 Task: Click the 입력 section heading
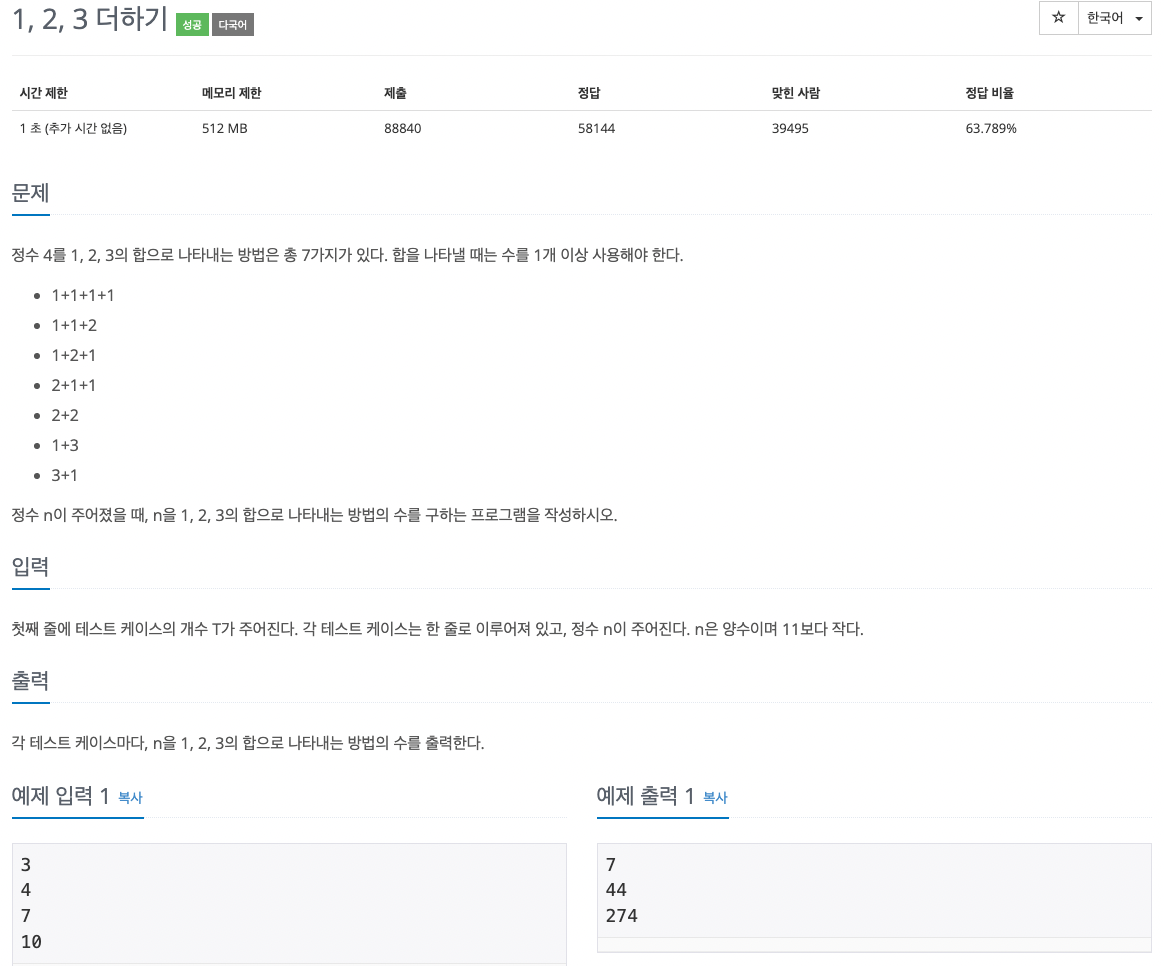[28, 566]
